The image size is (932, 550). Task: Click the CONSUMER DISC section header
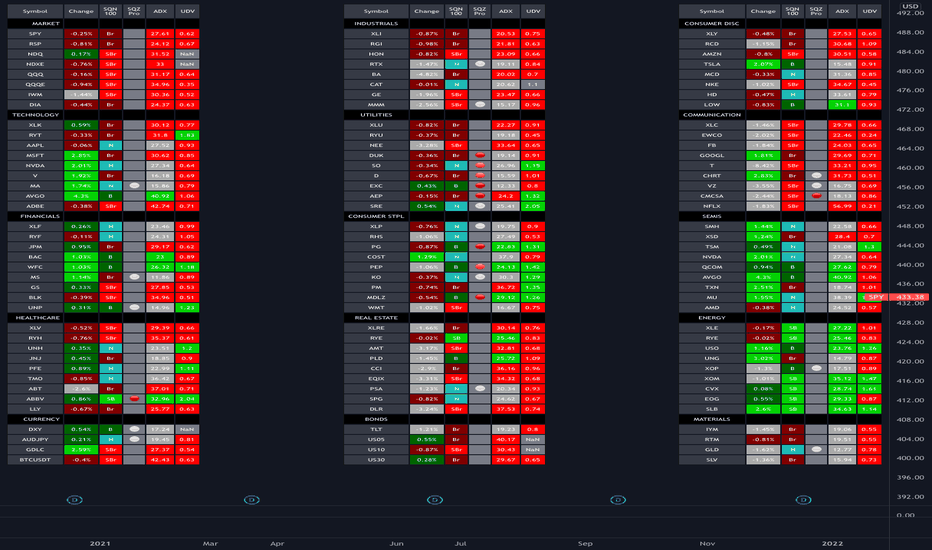(x=711, y=23)
